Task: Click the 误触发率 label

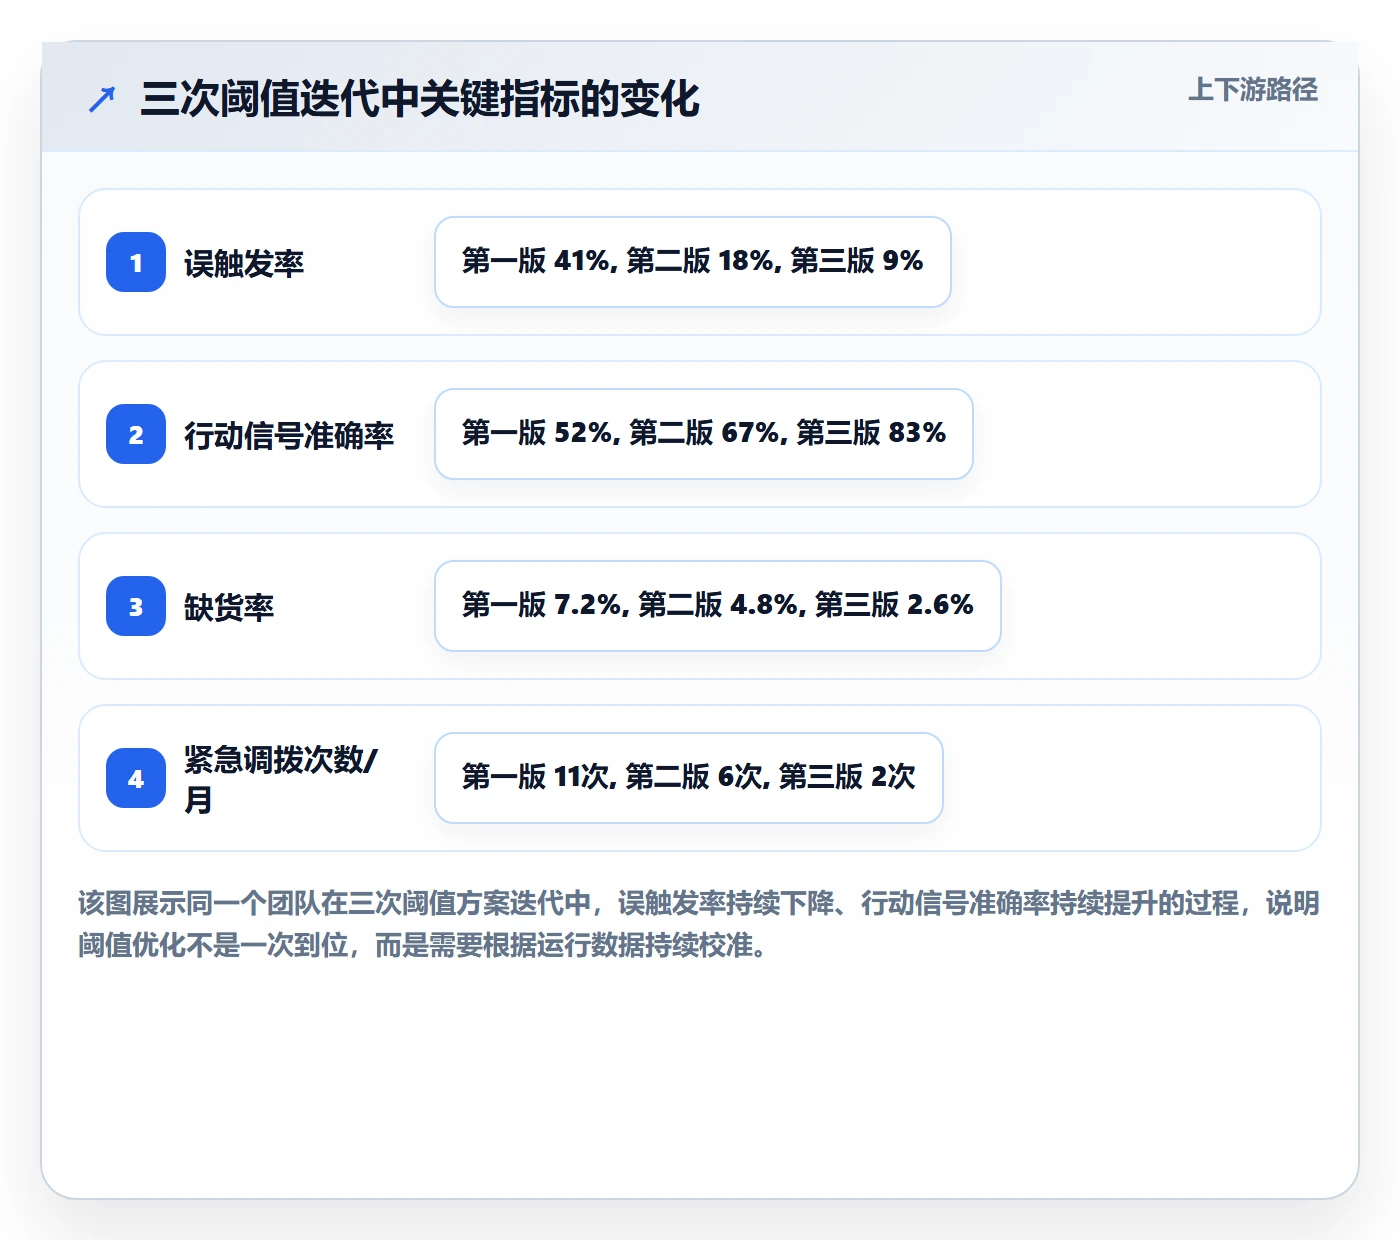Action: click(x=244, y=263)
